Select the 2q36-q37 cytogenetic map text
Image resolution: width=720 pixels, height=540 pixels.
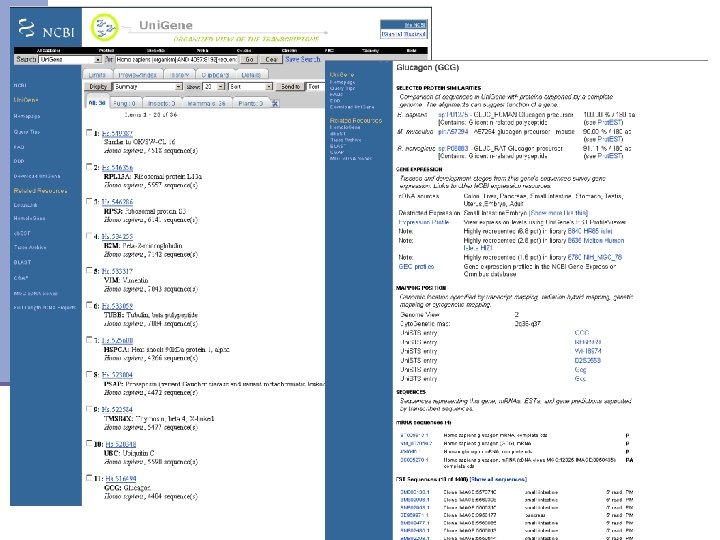[x=528, y=324]
